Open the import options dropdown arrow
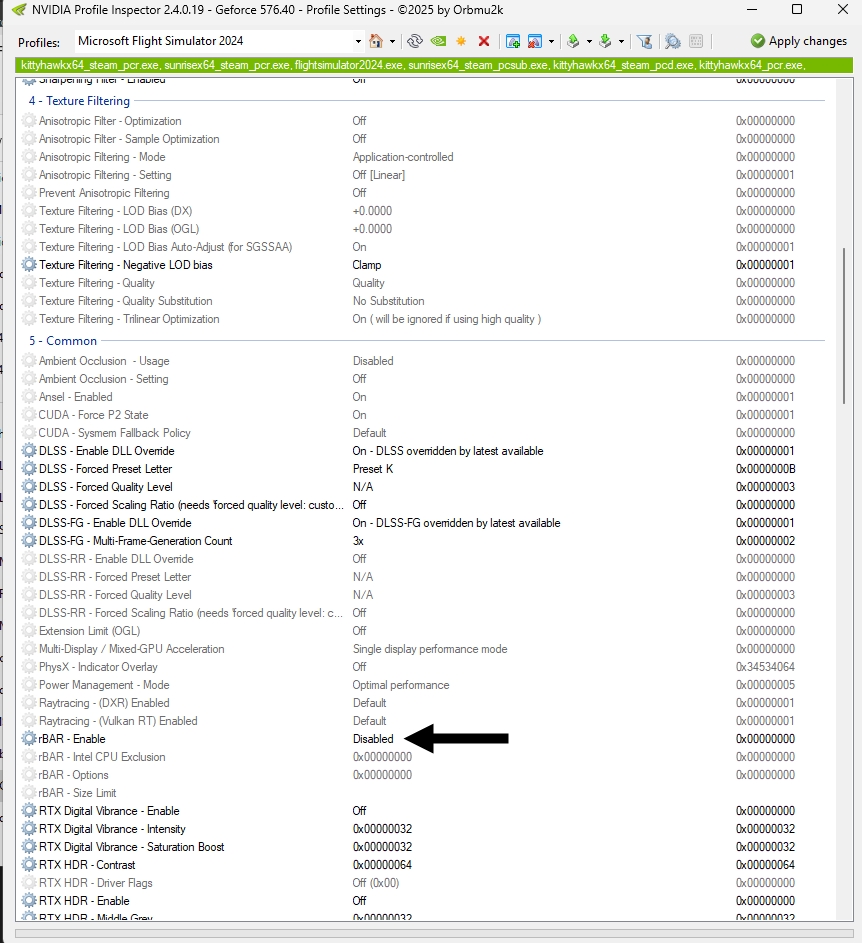Image resolution: width=862 pixels, height=943 pixels. [621, 41]
